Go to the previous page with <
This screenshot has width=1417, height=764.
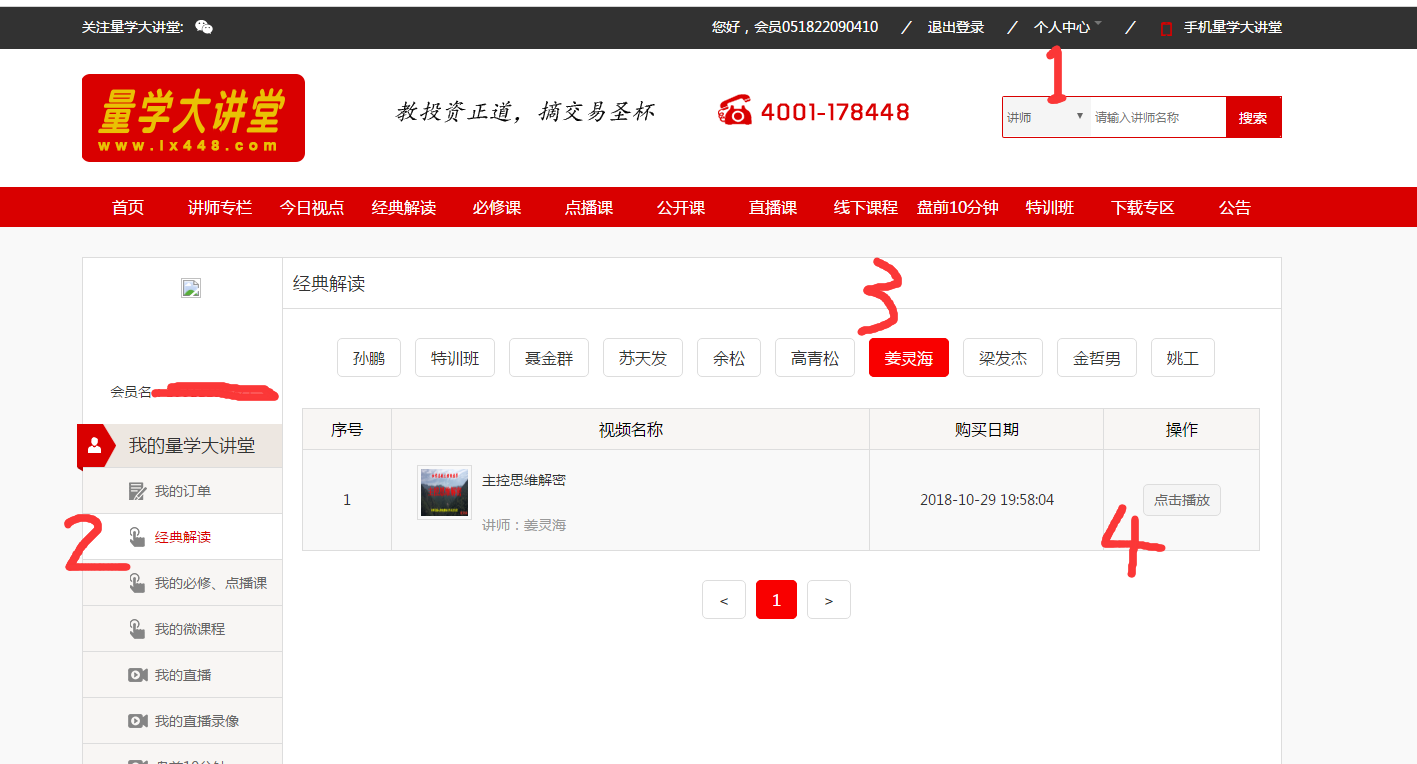724,600
